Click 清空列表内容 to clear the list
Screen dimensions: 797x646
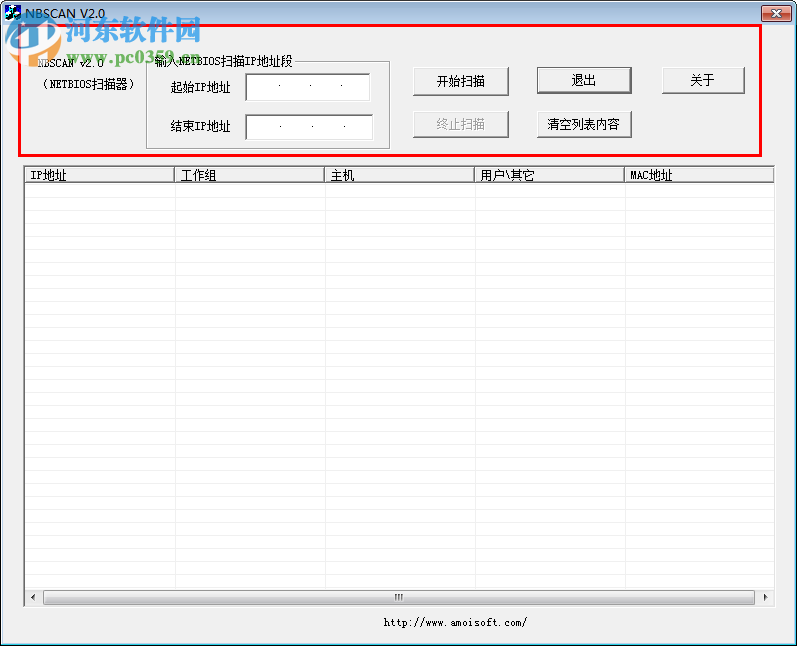(584, 125)
